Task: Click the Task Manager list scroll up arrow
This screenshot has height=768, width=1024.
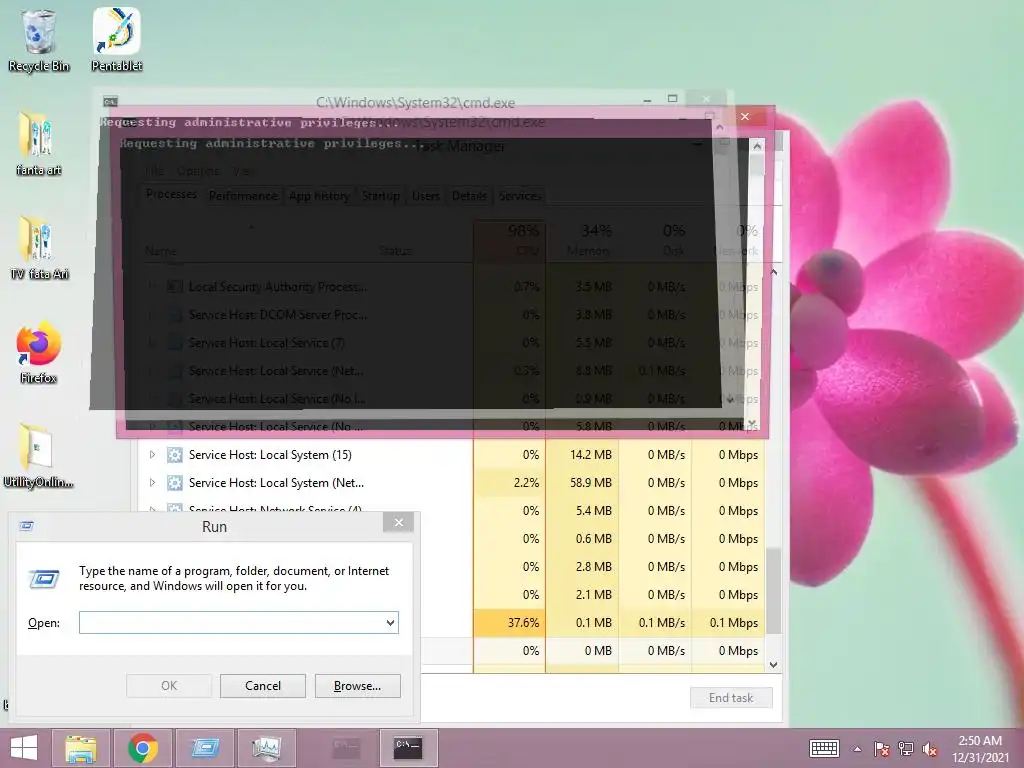Action: [773, 272]
